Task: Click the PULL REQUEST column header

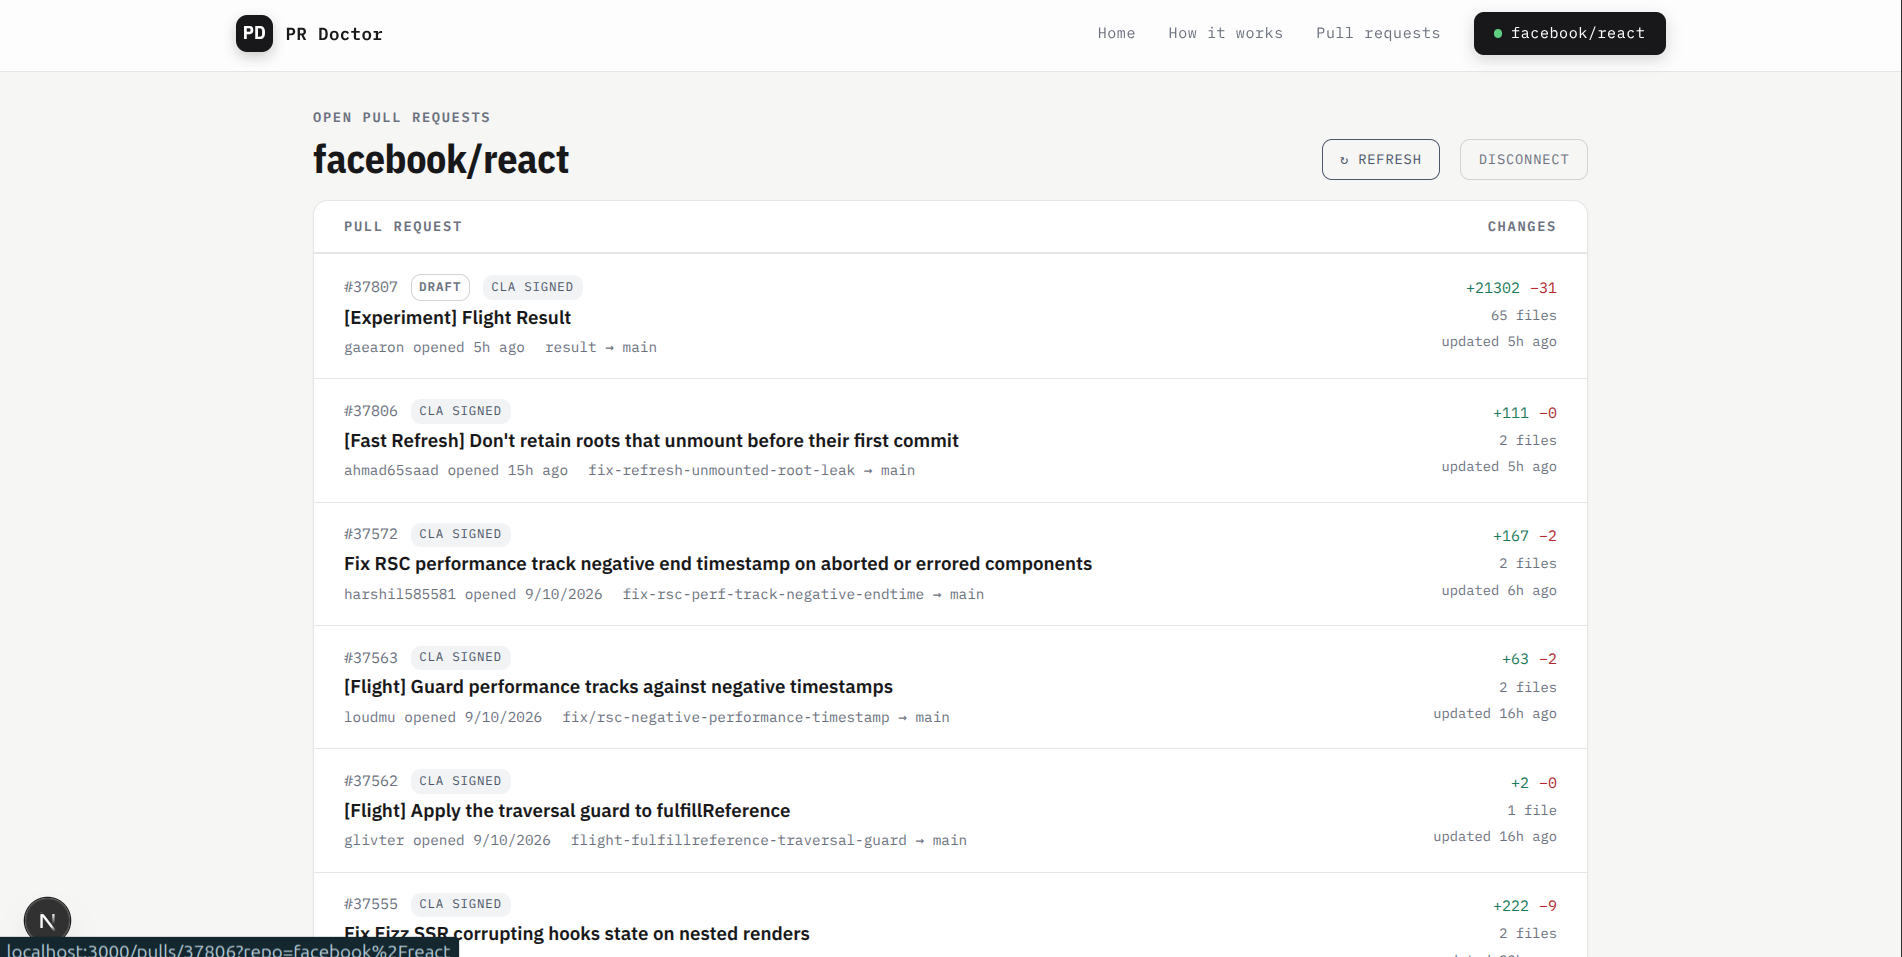Action: [x=403, y=227]
